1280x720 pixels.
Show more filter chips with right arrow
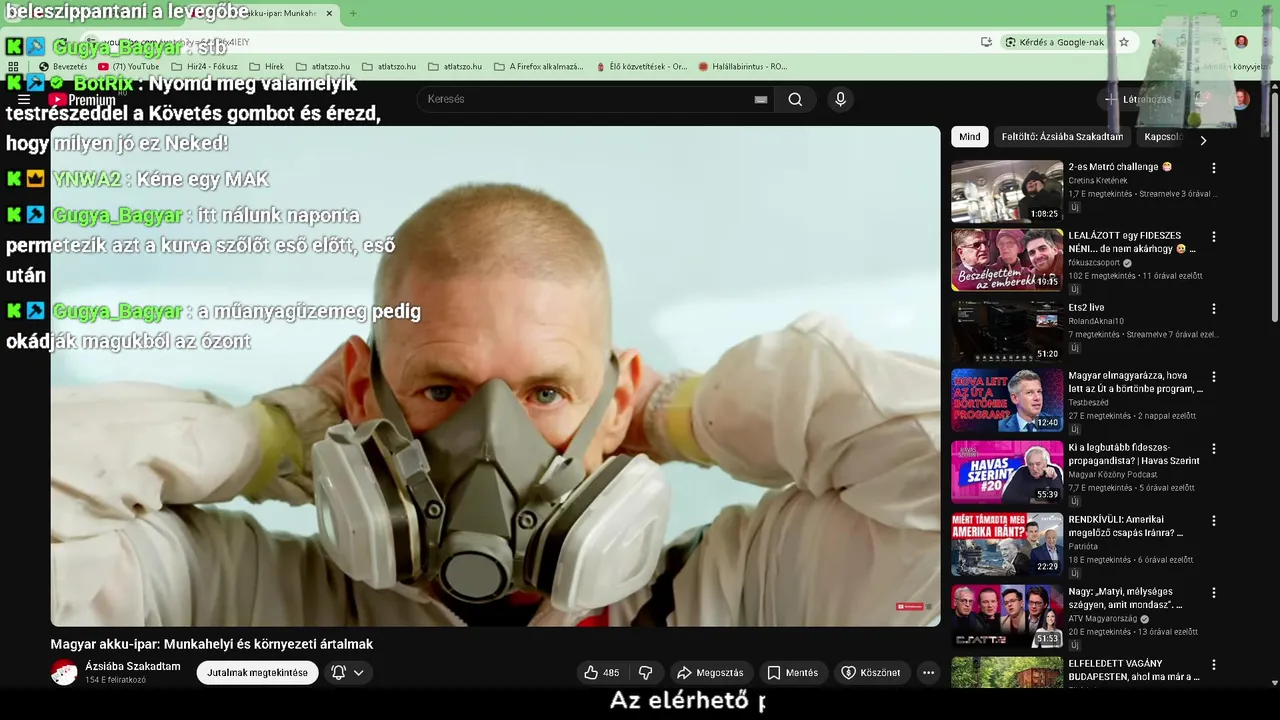coord(1203,141)
